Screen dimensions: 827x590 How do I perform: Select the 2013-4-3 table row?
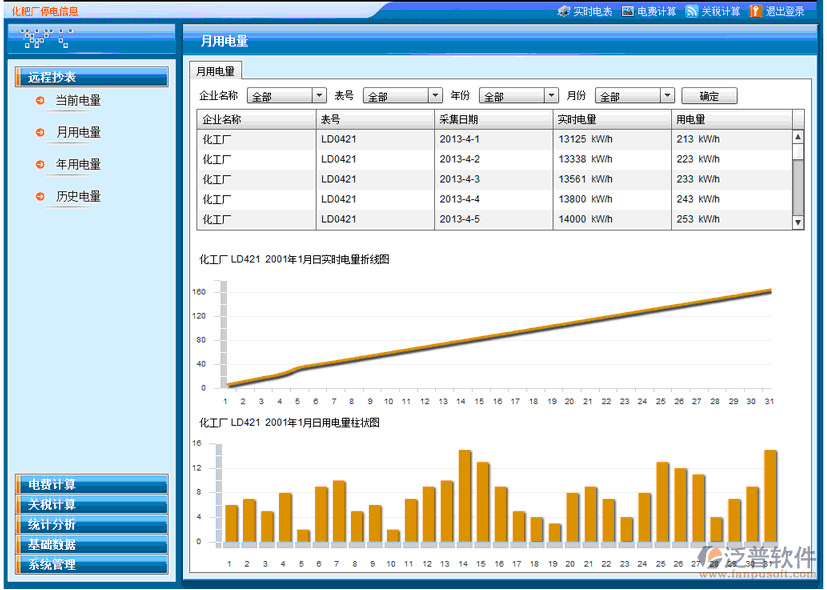[x=494, y=179]
